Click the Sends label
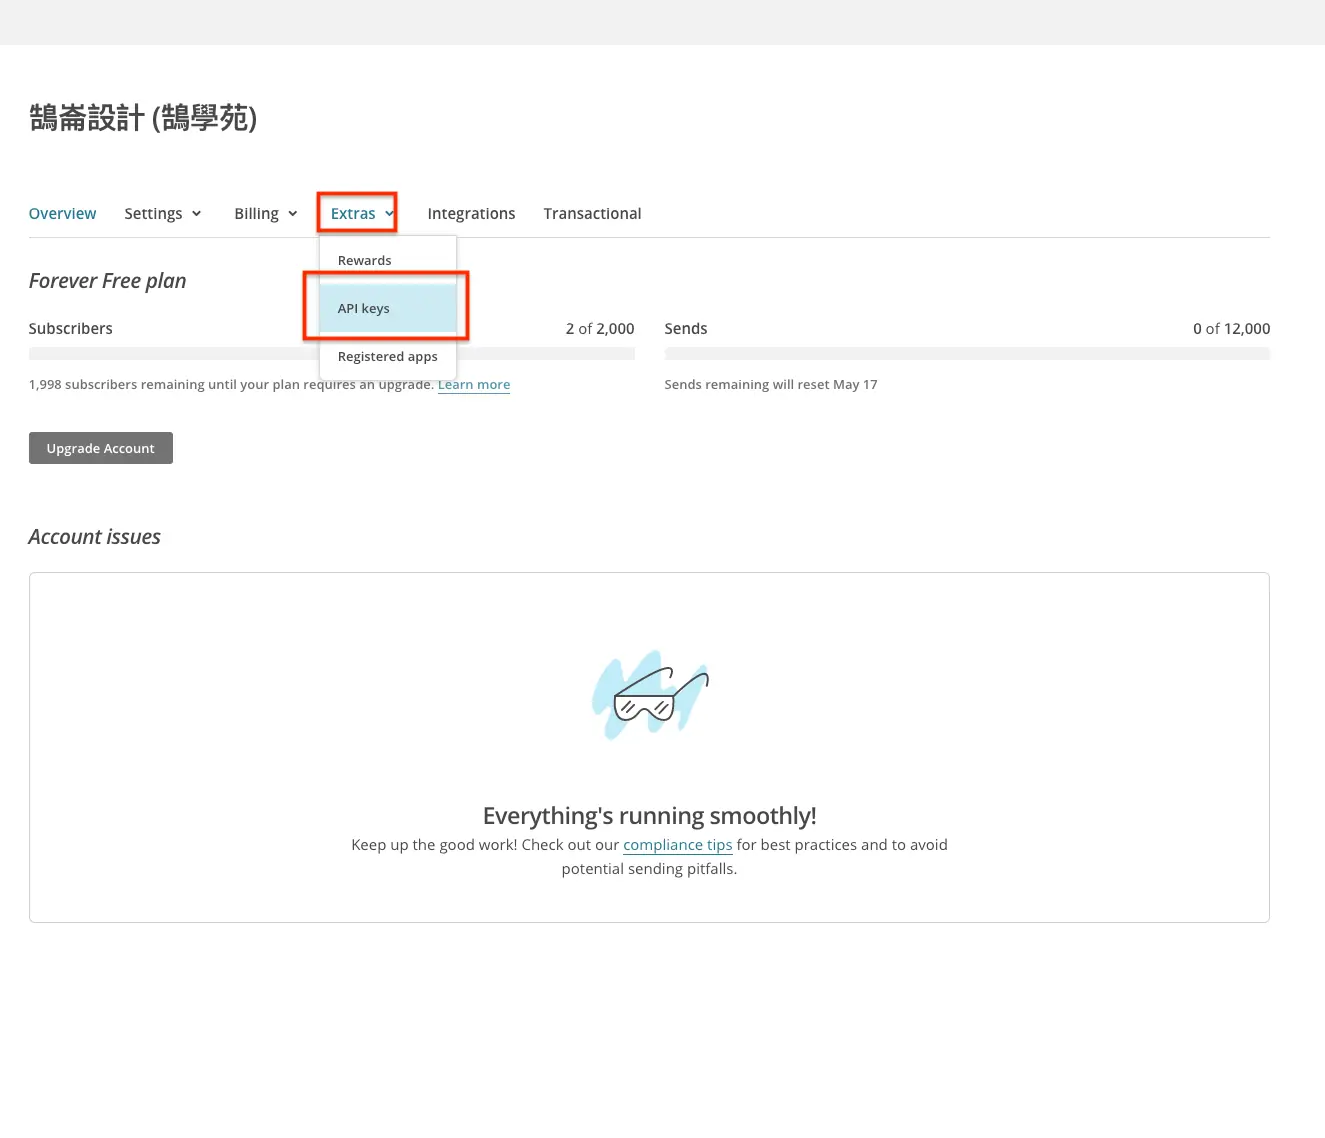 [x=686, y=328]
